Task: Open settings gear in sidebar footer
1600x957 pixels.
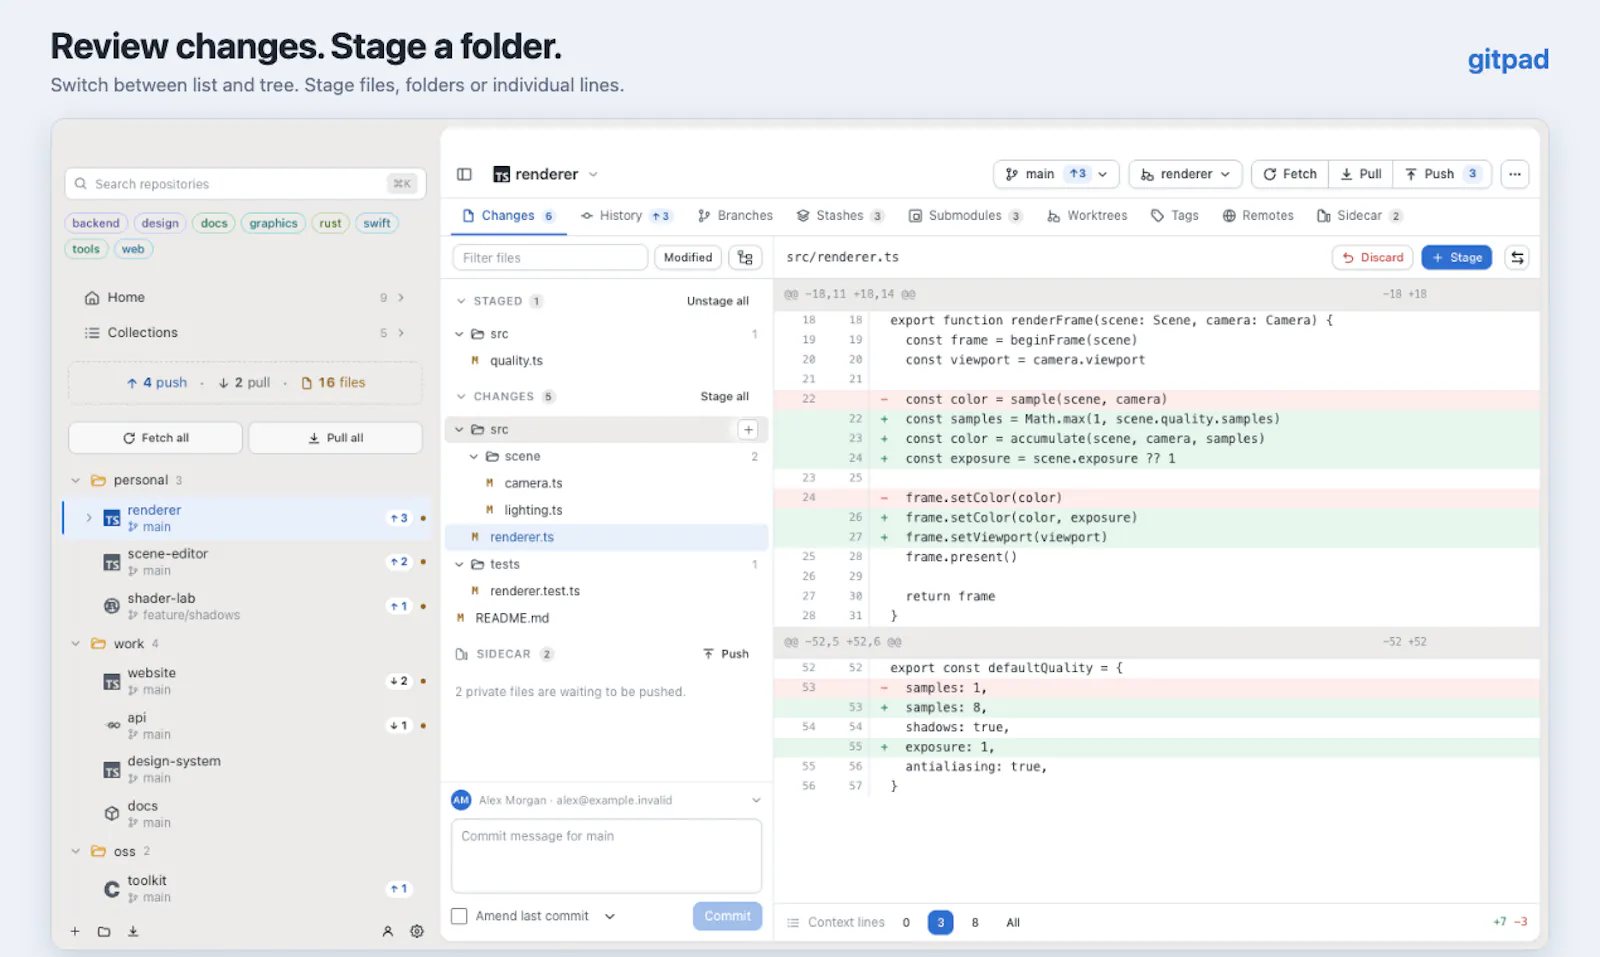Action: click(417, 932)
